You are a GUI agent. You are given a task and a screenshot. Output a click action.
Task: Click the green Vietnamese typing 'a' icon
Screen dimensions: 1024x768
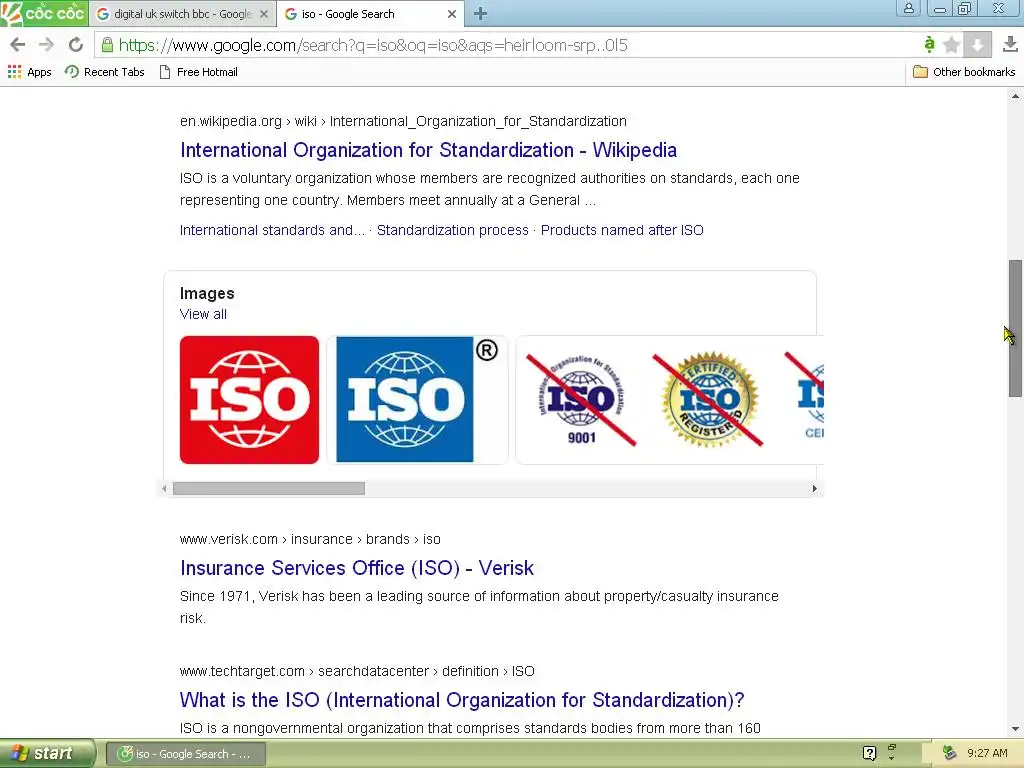coord(929,44)
